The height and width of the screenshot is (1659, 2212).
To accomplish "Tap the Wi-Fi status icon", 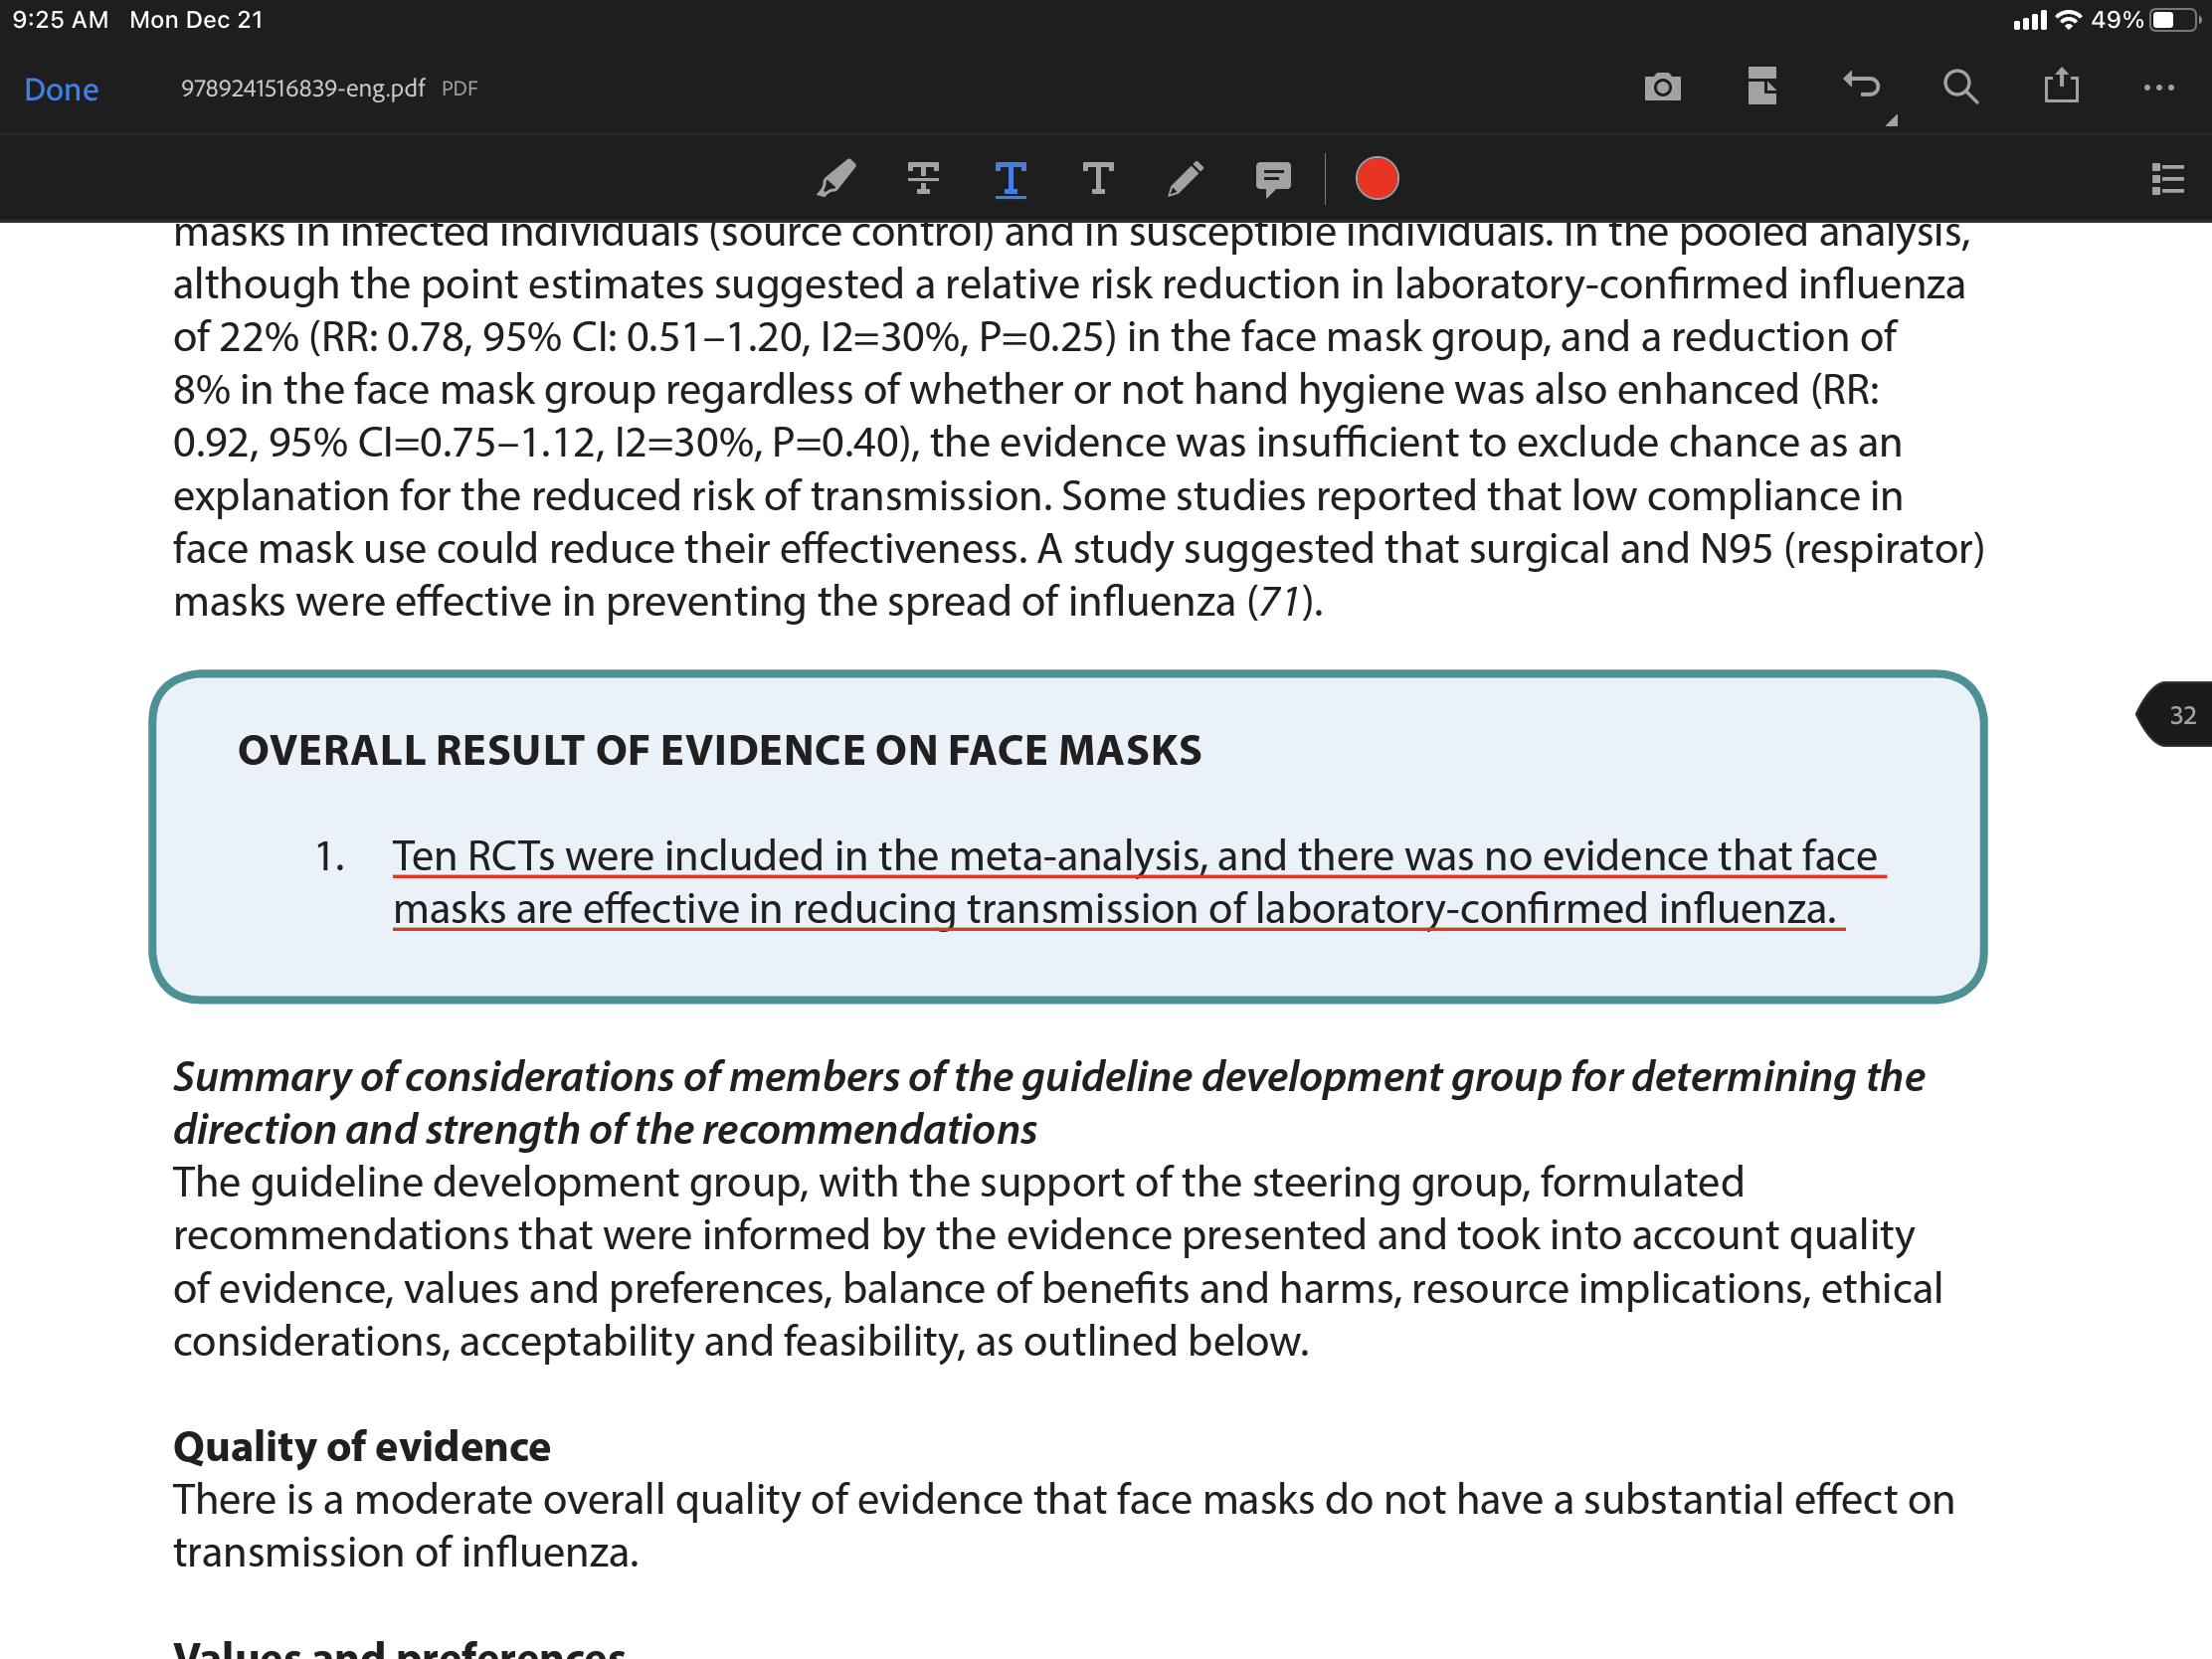I will [2068, 20].
